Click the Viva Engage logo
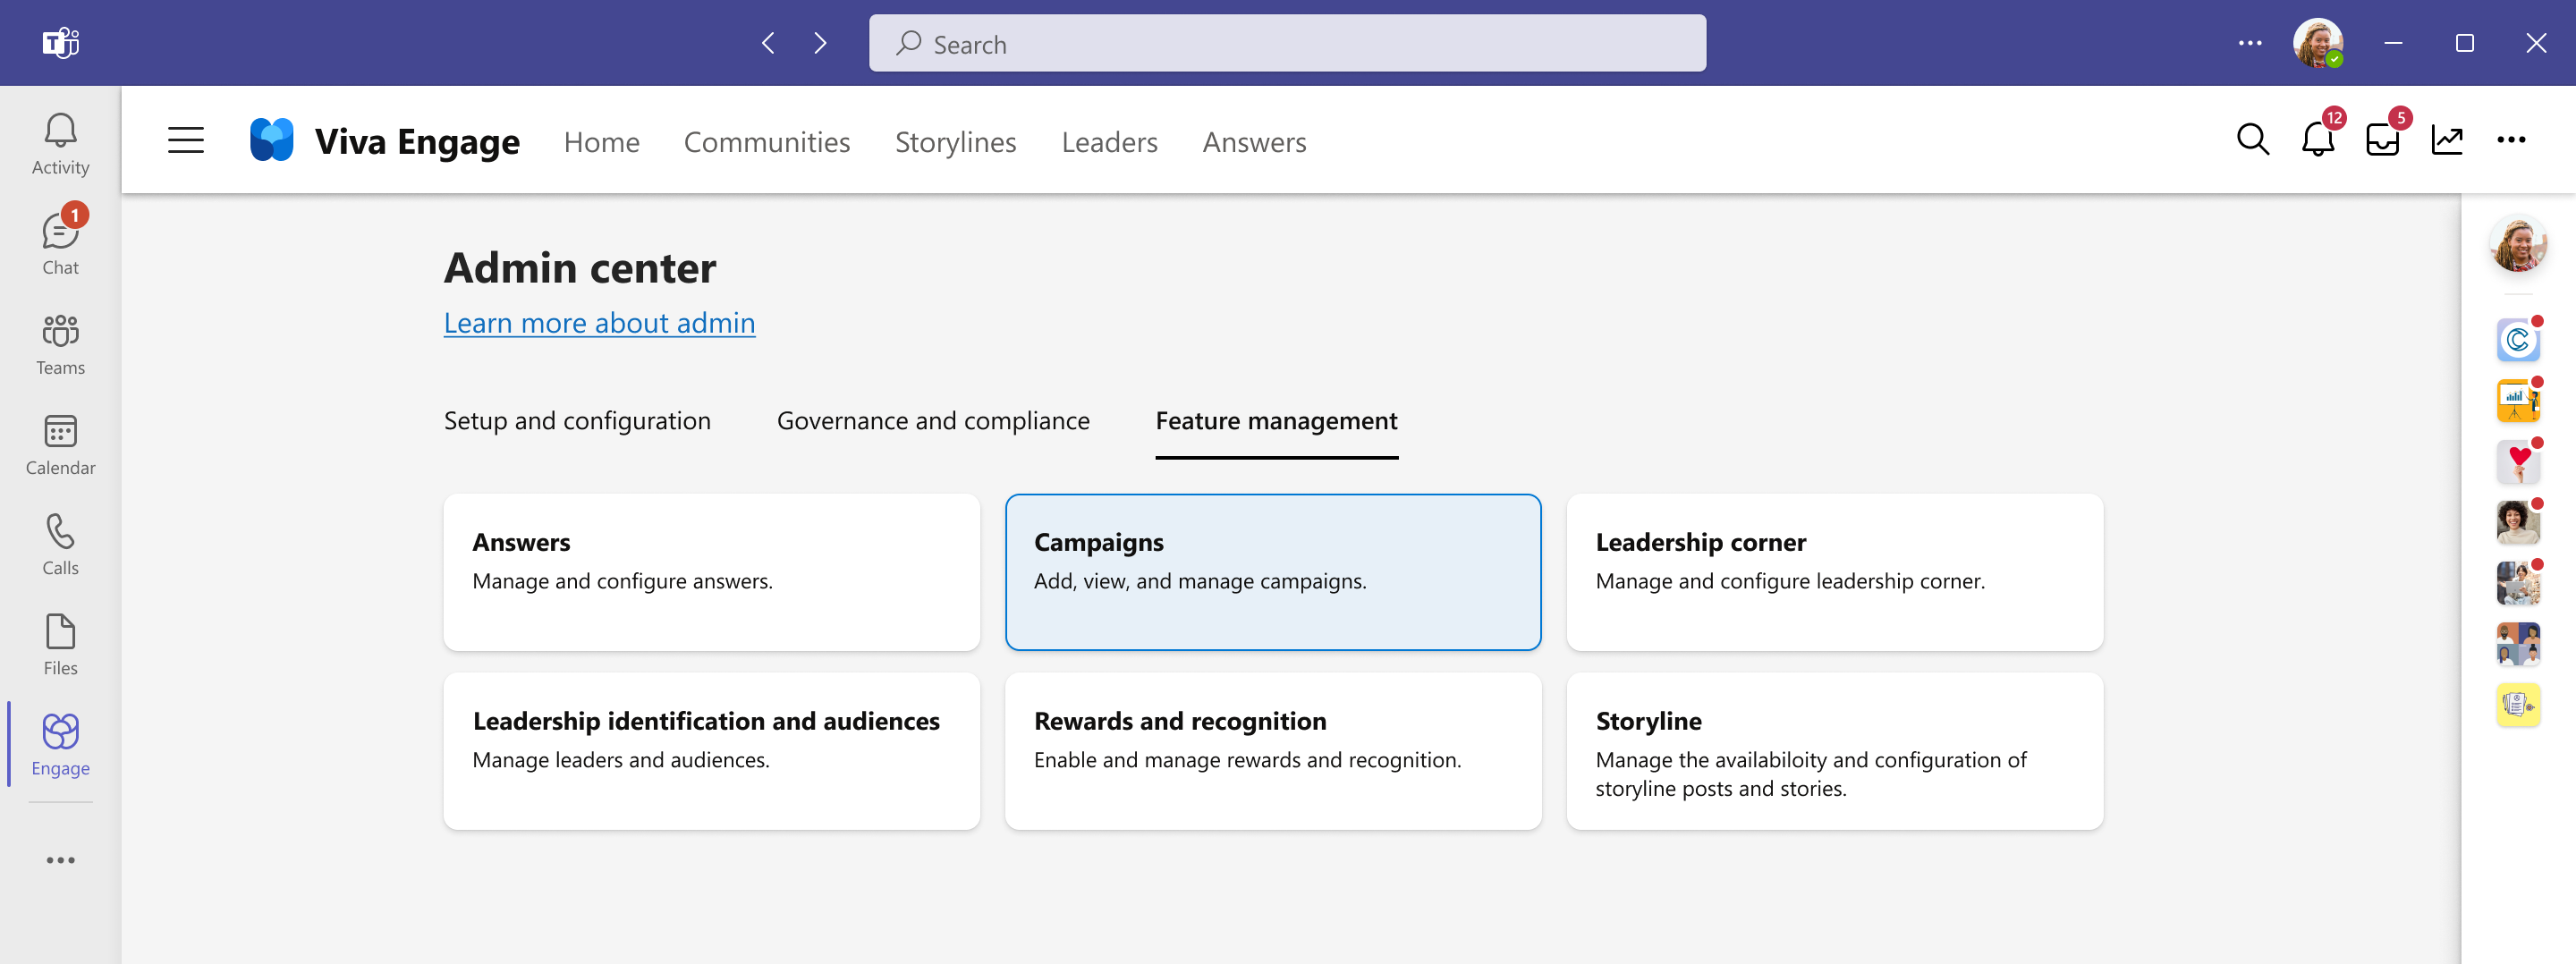The width and height of the screenshot is (2576, 964). coord(272,140)
